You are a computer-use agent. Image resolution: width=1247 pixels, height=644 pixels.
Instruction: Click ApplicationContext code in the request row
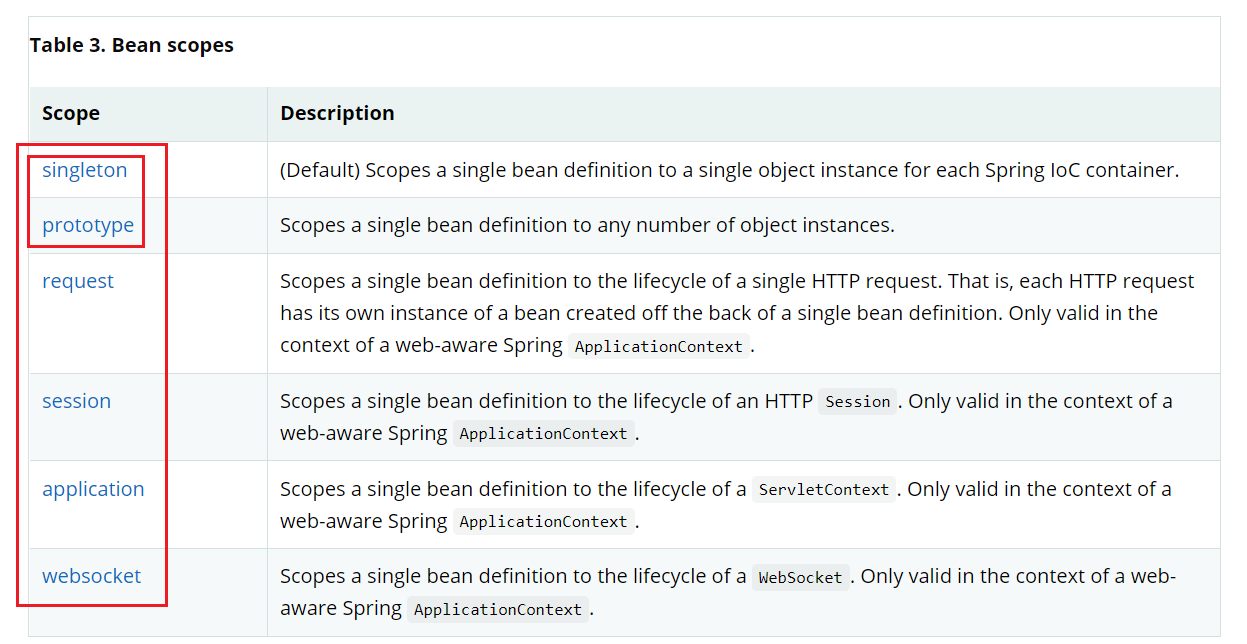click(x=658, y=346)
